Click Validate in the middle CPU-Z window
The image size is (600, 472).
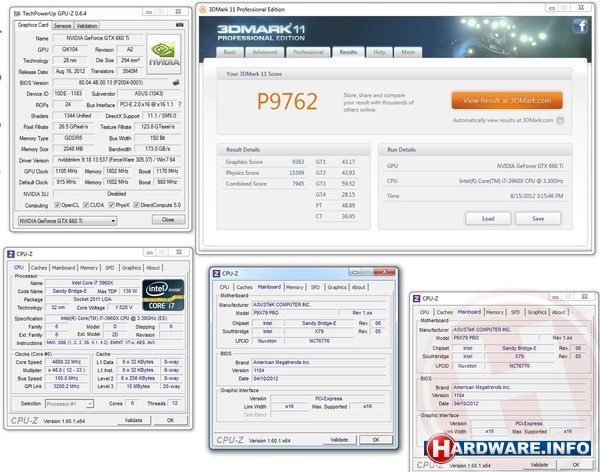[x=339, y=440]
